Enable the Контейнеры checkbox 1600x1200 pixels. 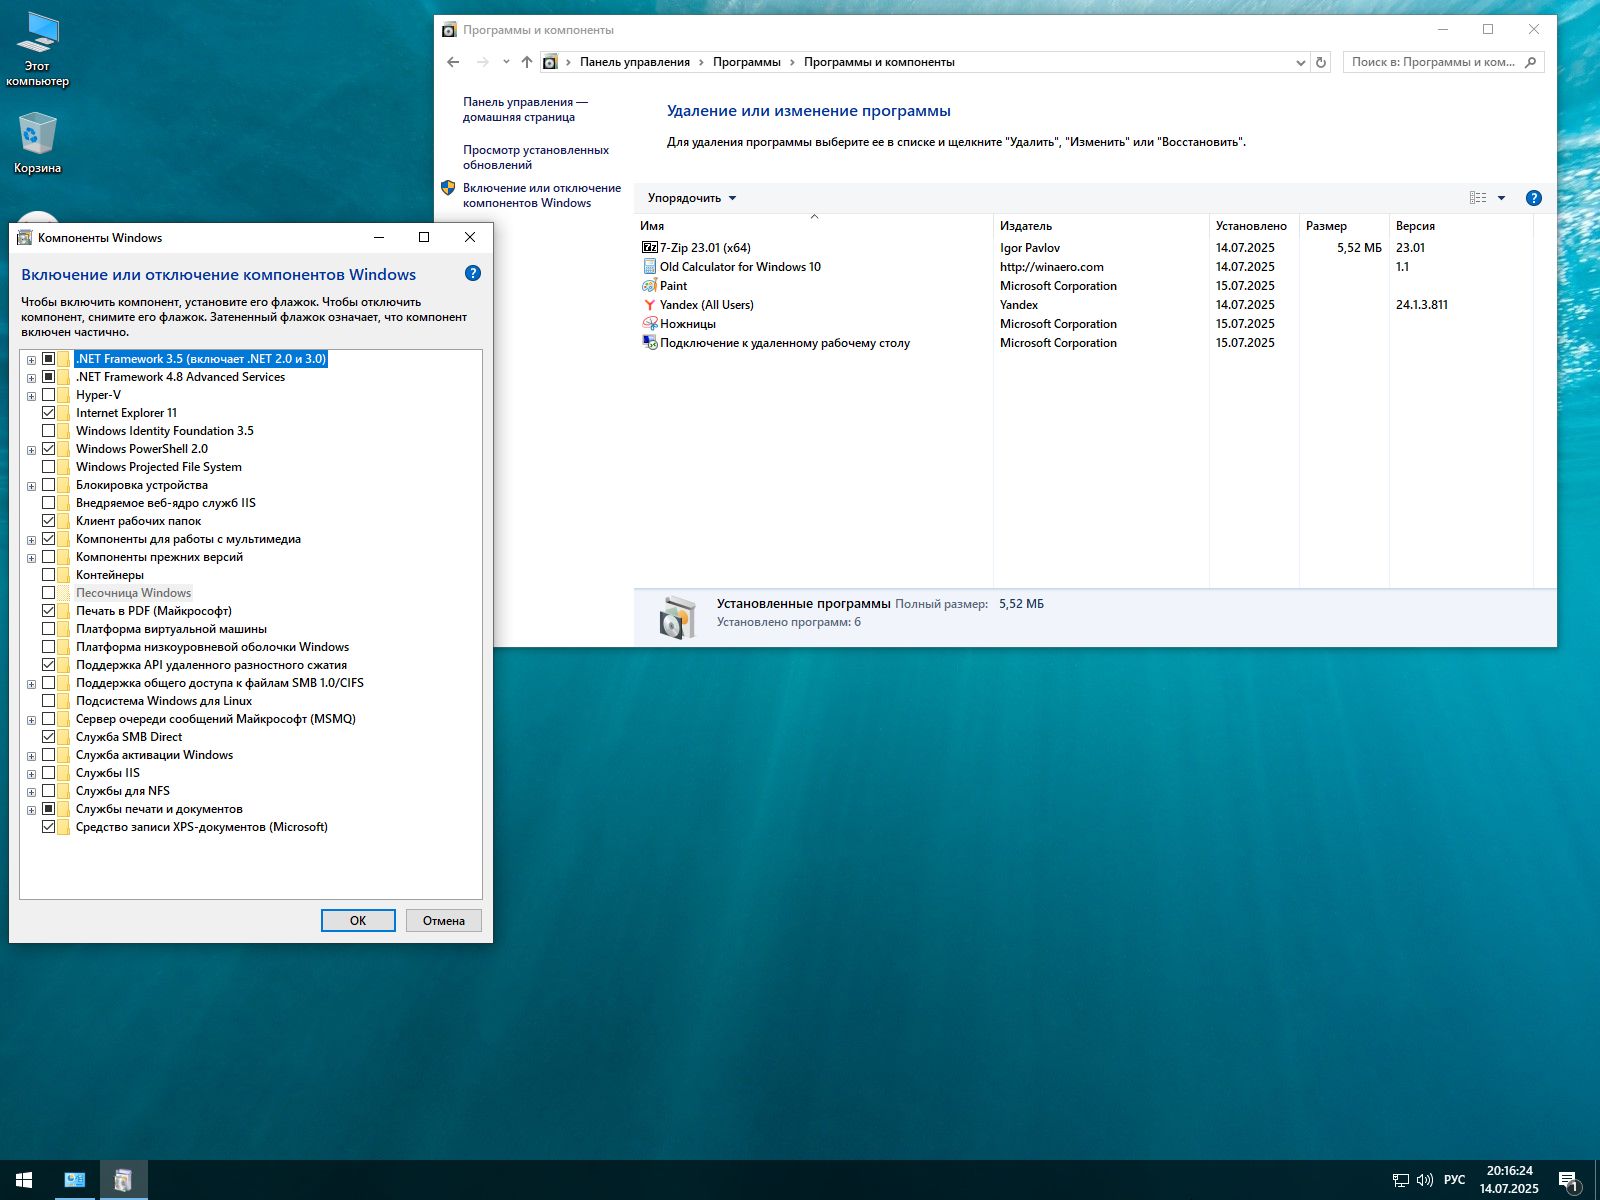[x=48, y=575]
